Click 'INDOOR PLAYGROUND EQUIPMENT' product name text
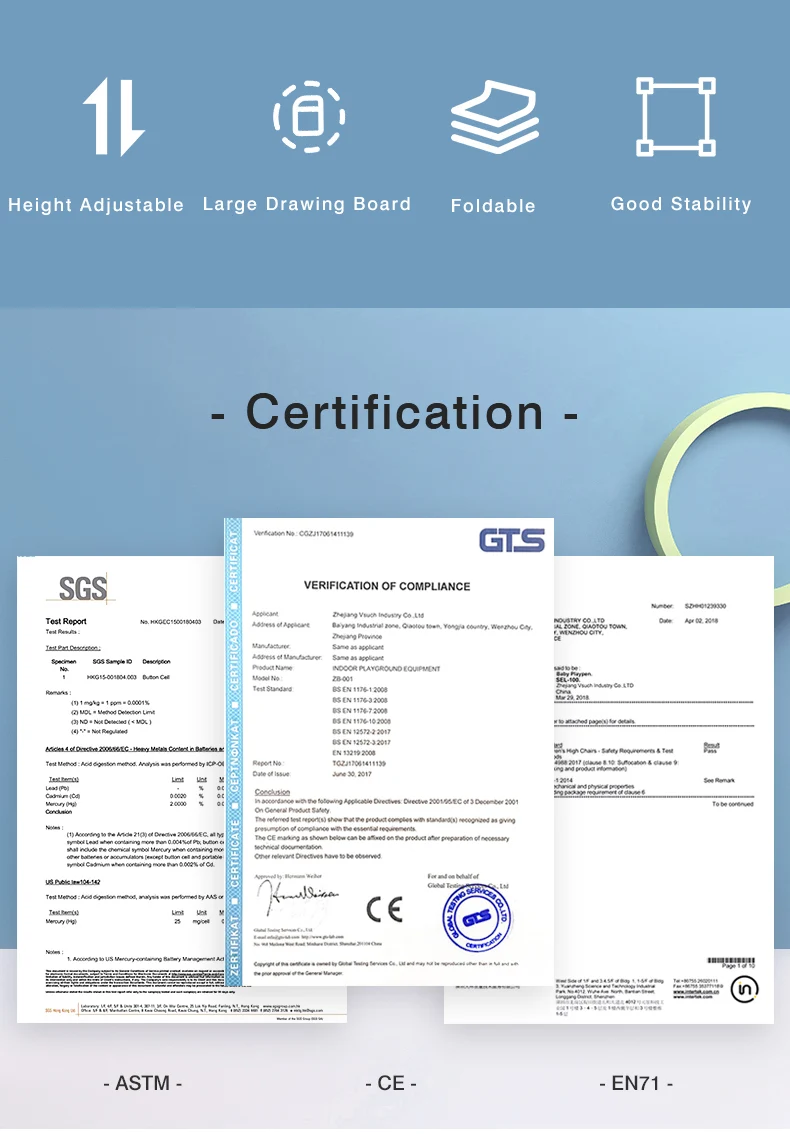 click(x=386, y=669)
